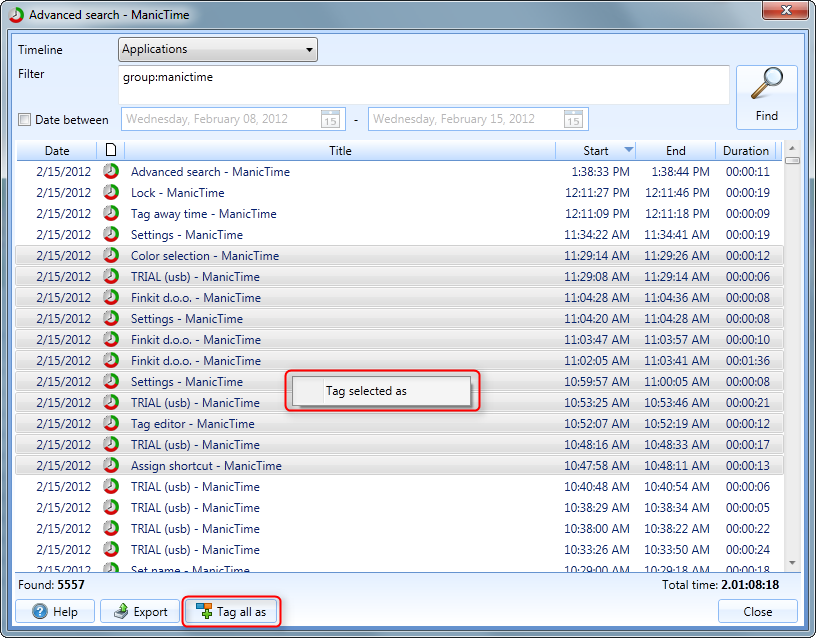Select the Color selection row icon

[111, 255]
